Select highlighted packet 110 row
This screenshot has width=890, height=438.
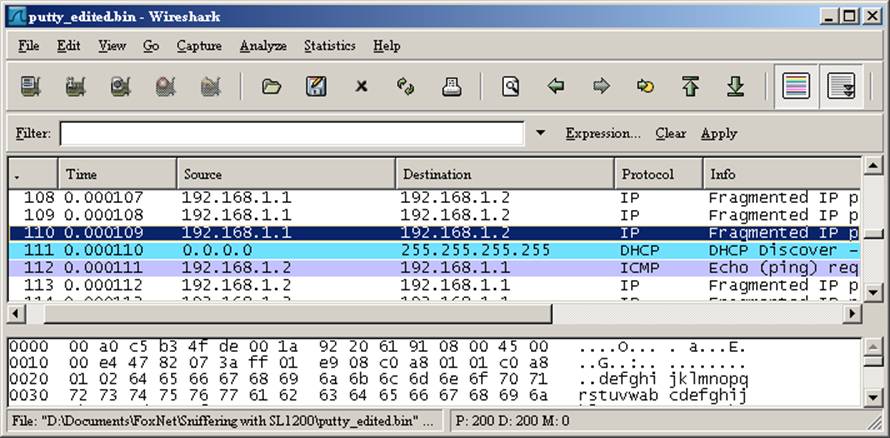pos(434,233)
